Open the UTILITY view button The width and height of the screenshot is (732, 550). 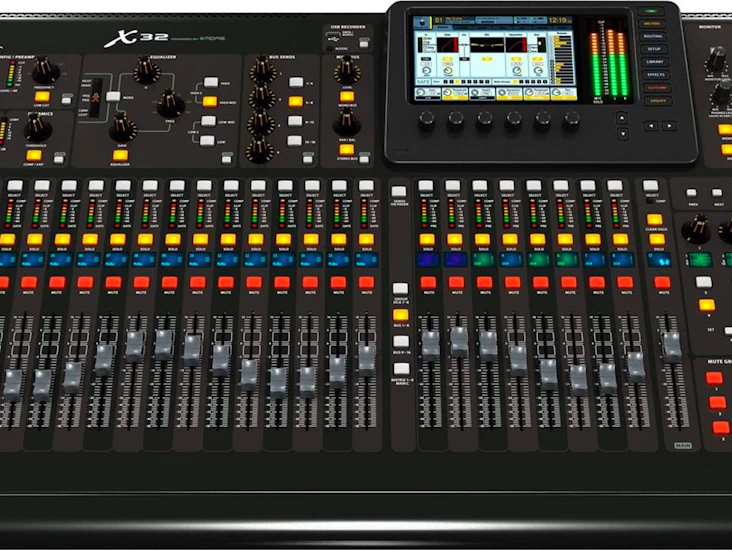(x=658, y=101)
